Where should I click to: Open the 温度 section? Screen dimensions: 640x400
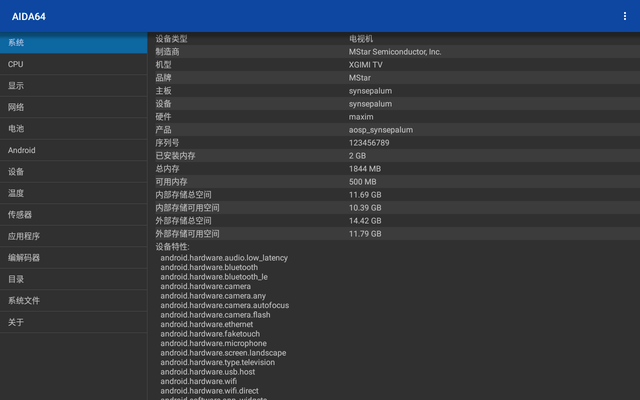tap(73, 193)
